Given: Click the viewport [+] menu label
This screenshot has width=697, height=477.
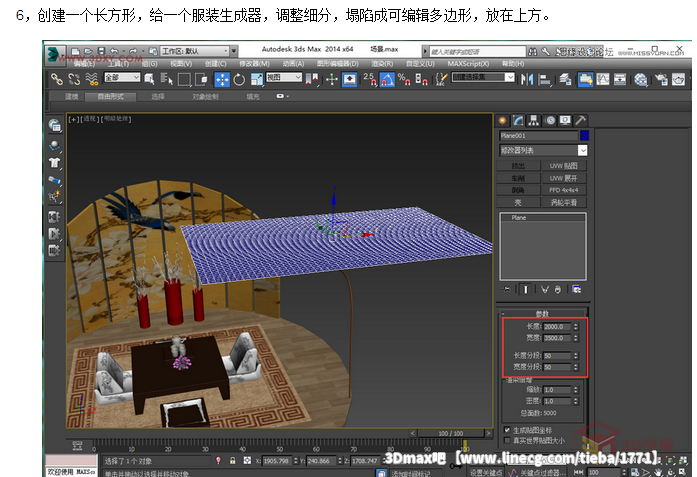Looking at the screenshot, I should 73,119.
